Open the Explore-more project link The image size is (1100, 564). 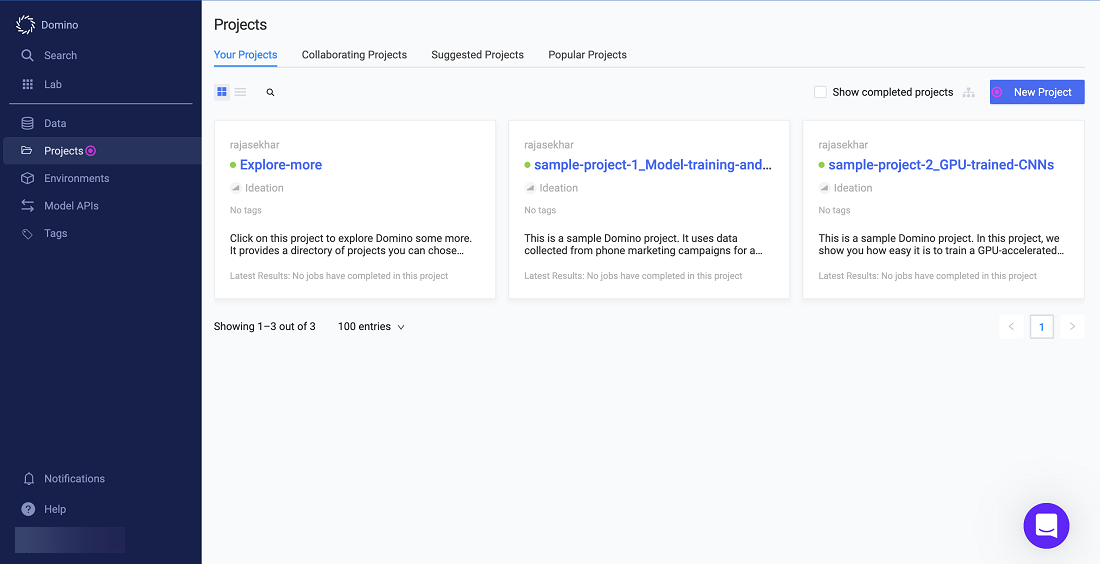tap(281, 165)
